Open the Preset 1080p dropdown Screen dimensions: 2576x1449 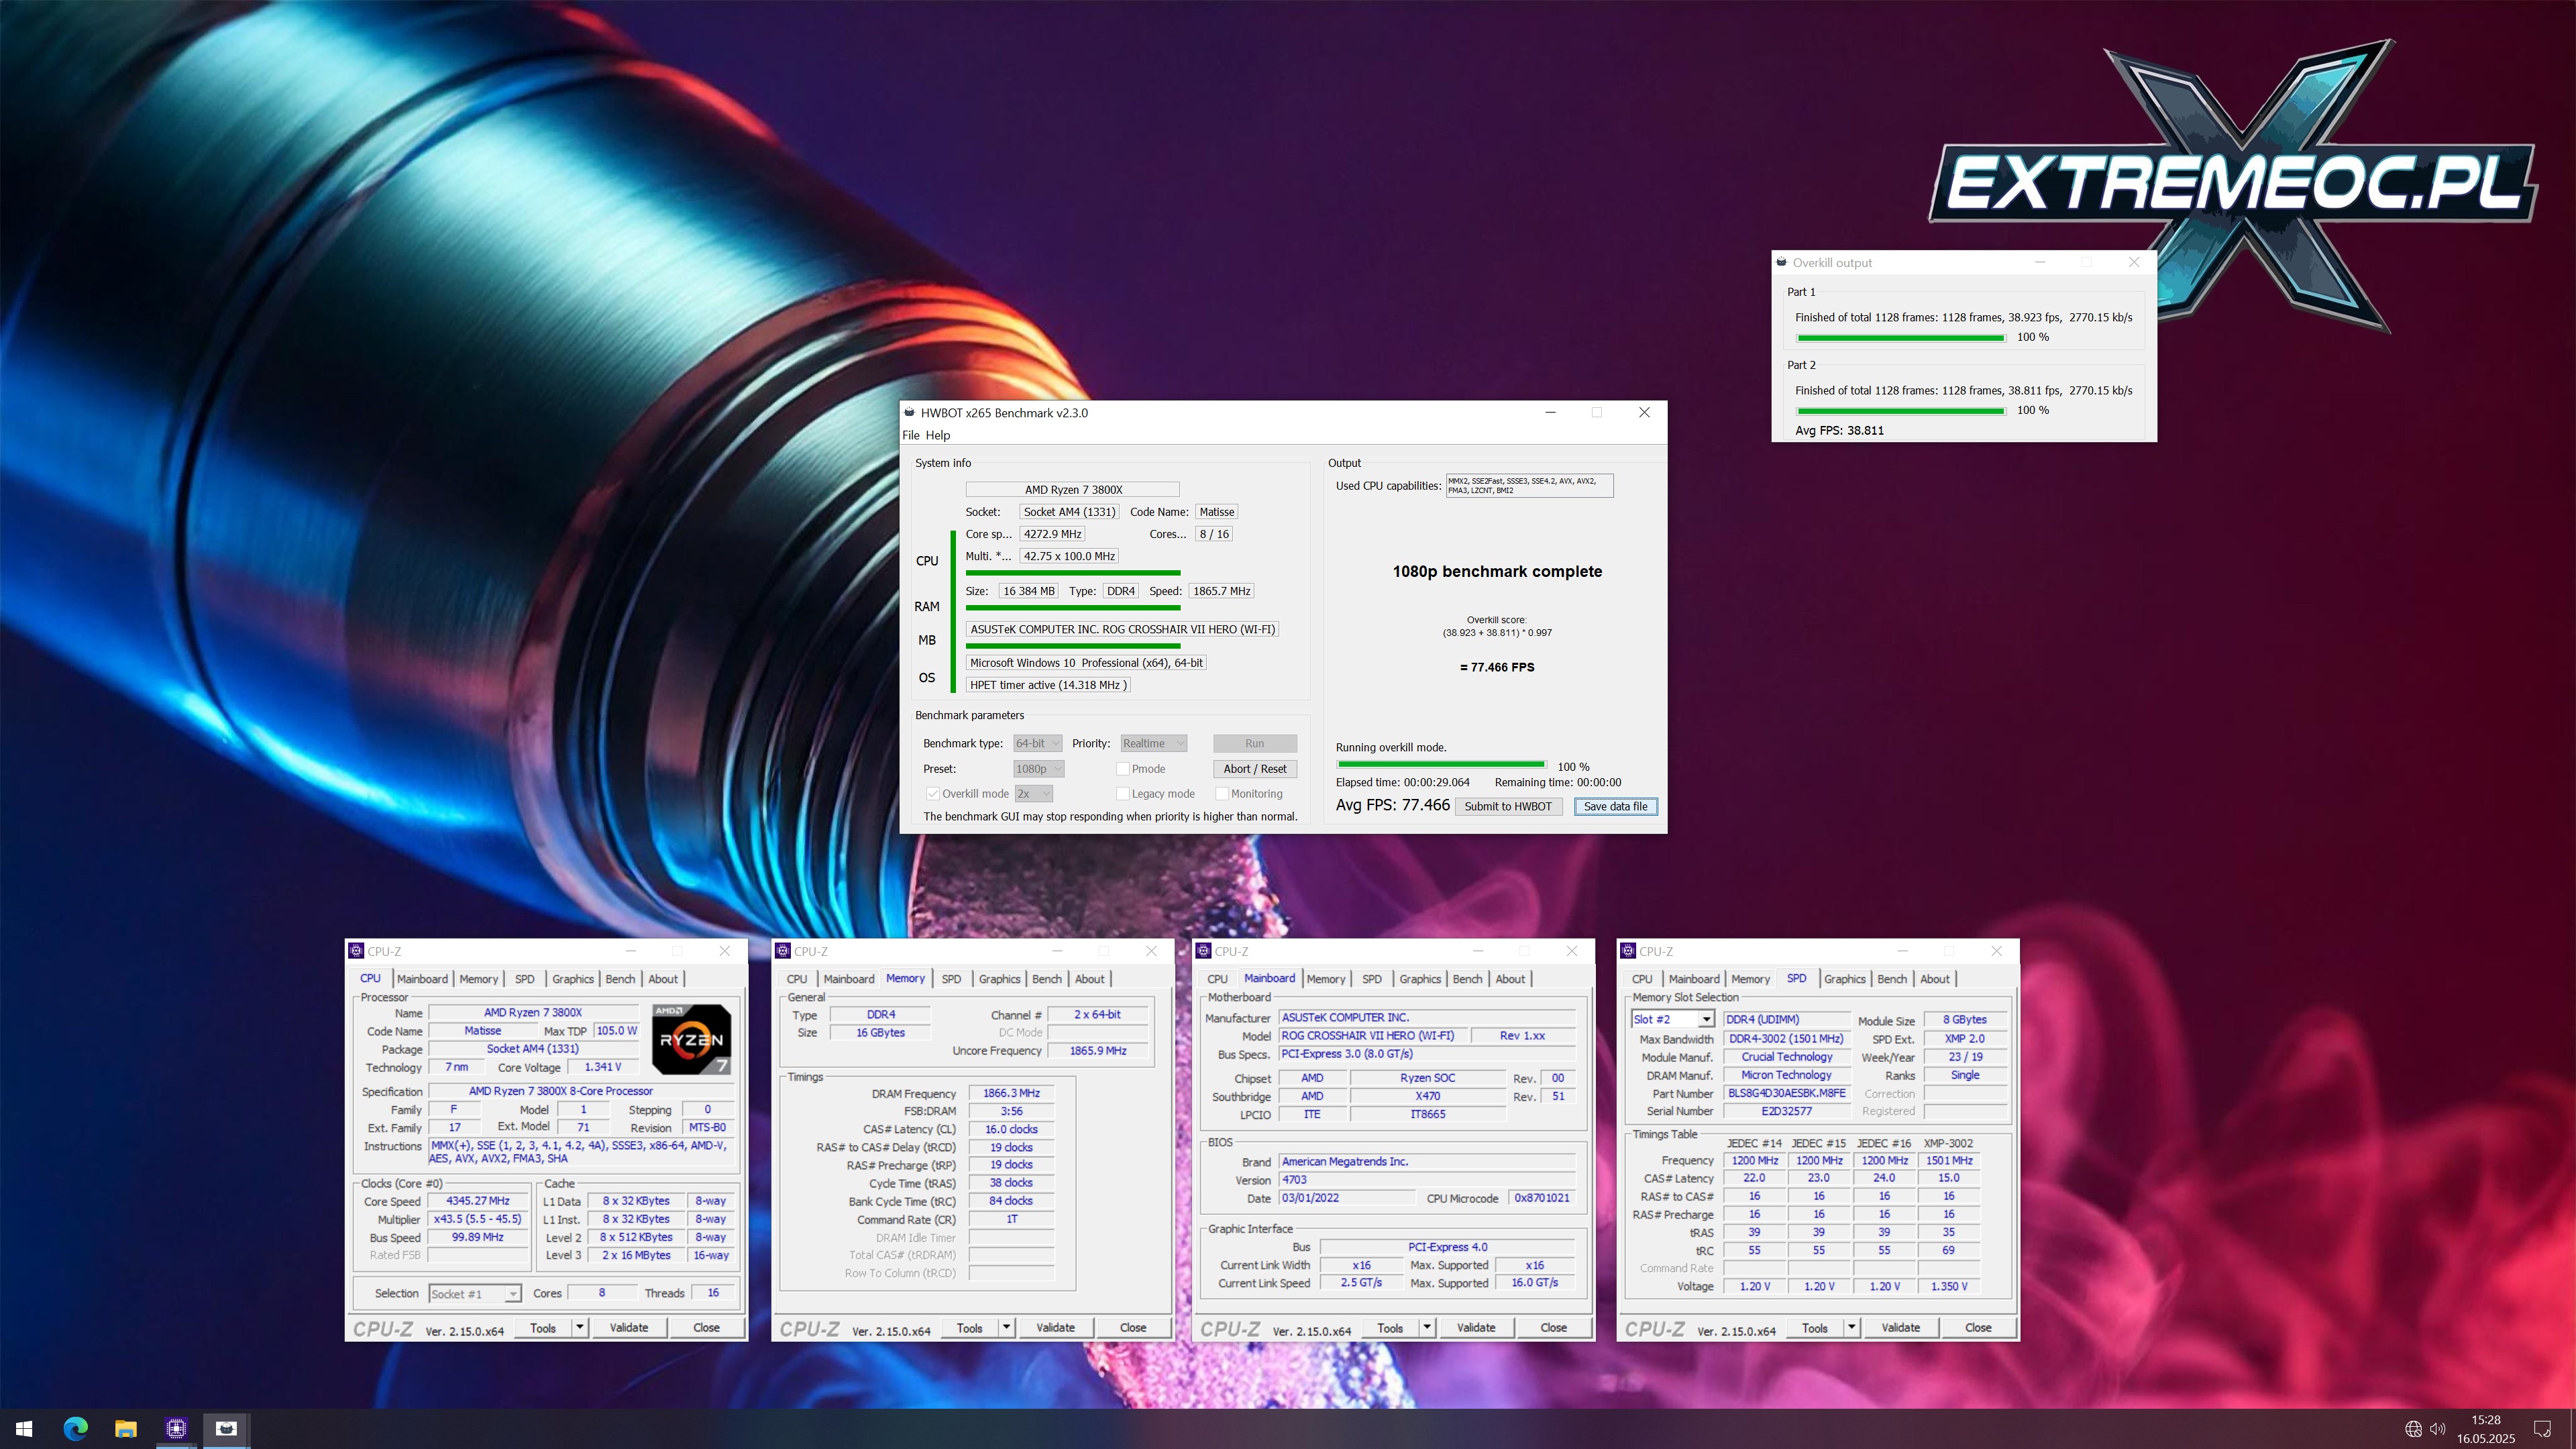click(x=1038, y=769)
